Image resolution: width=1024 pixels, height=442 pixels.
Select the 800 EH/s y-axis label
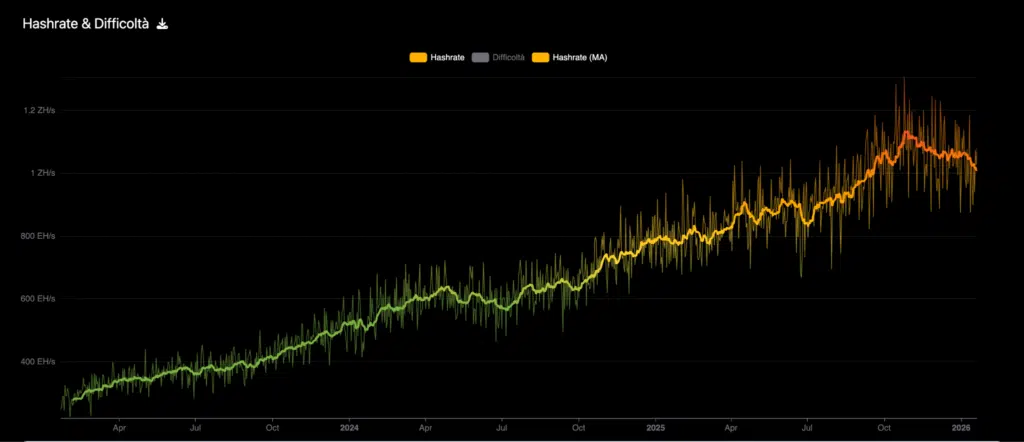click(x=39, y=236)
